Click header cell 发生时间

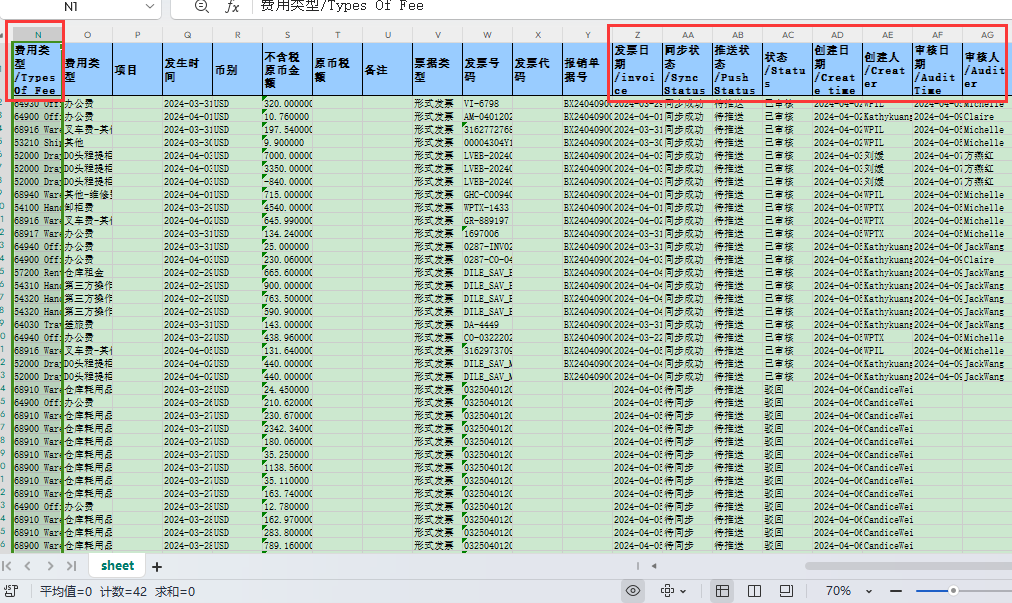187,70
